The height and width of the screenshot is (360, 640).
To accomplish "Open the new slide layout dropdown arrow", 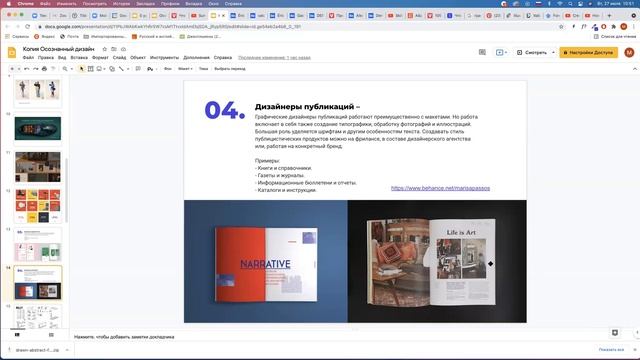I will coord(19,69).
